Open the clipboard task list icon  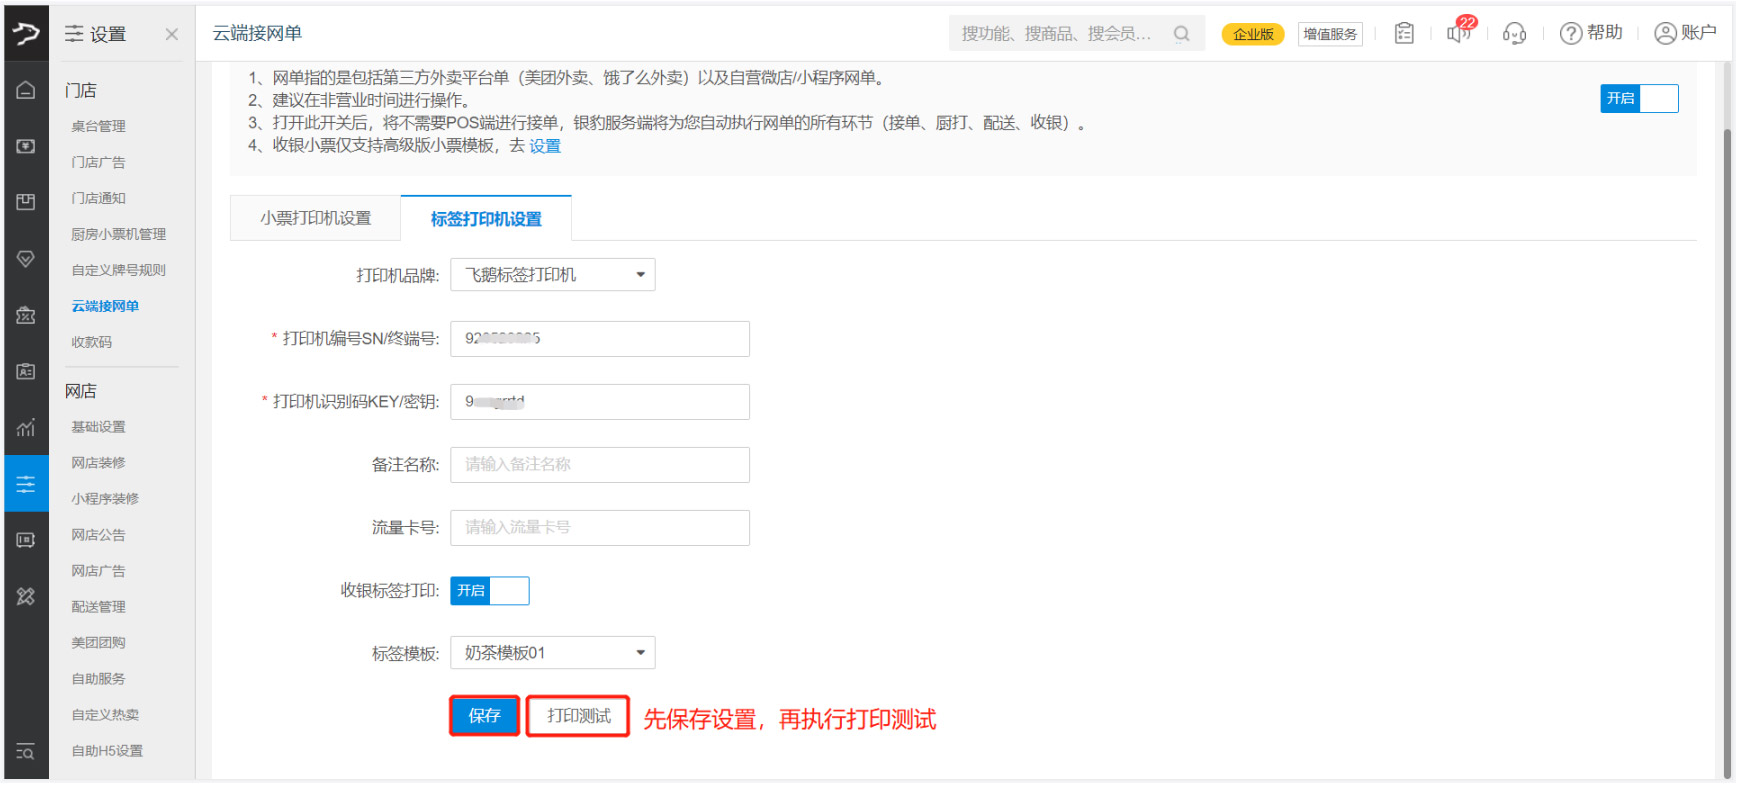1404,34
